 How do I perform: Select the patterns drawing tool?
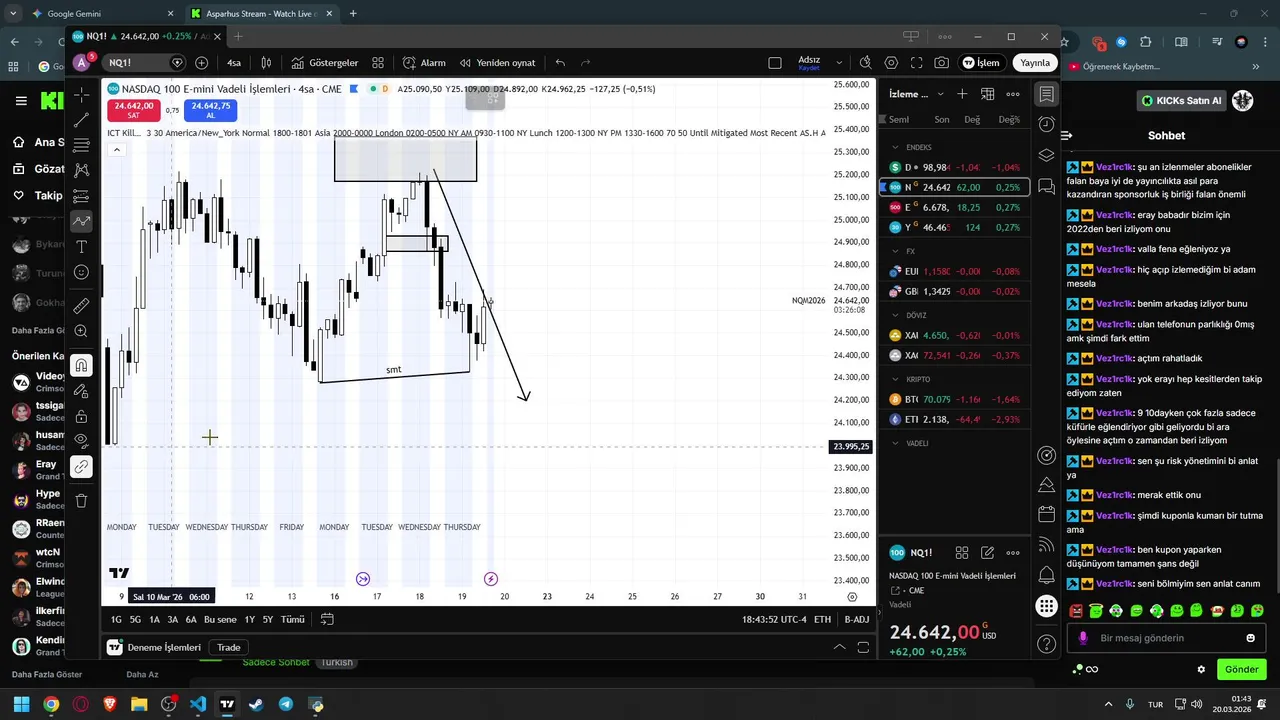(82, 170)
